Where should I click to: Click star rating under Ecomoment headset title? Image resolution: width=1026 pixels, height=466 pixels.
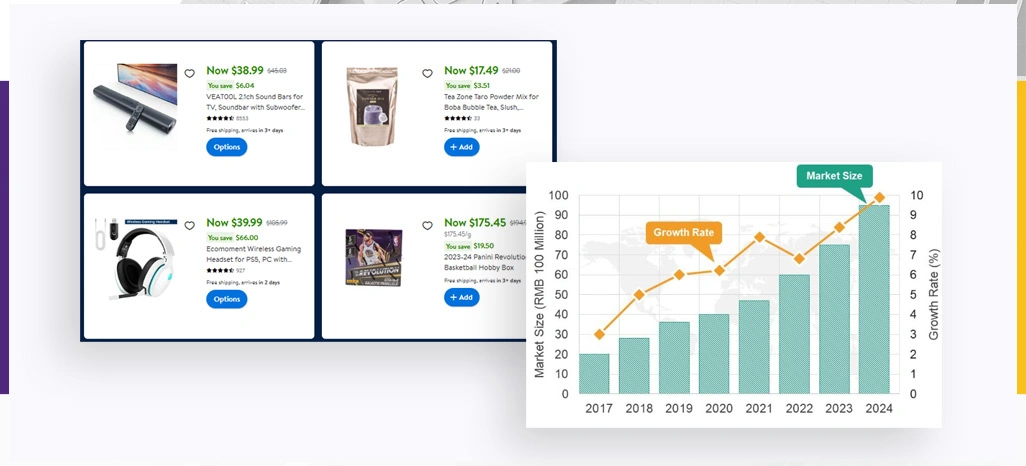(220, 270)
